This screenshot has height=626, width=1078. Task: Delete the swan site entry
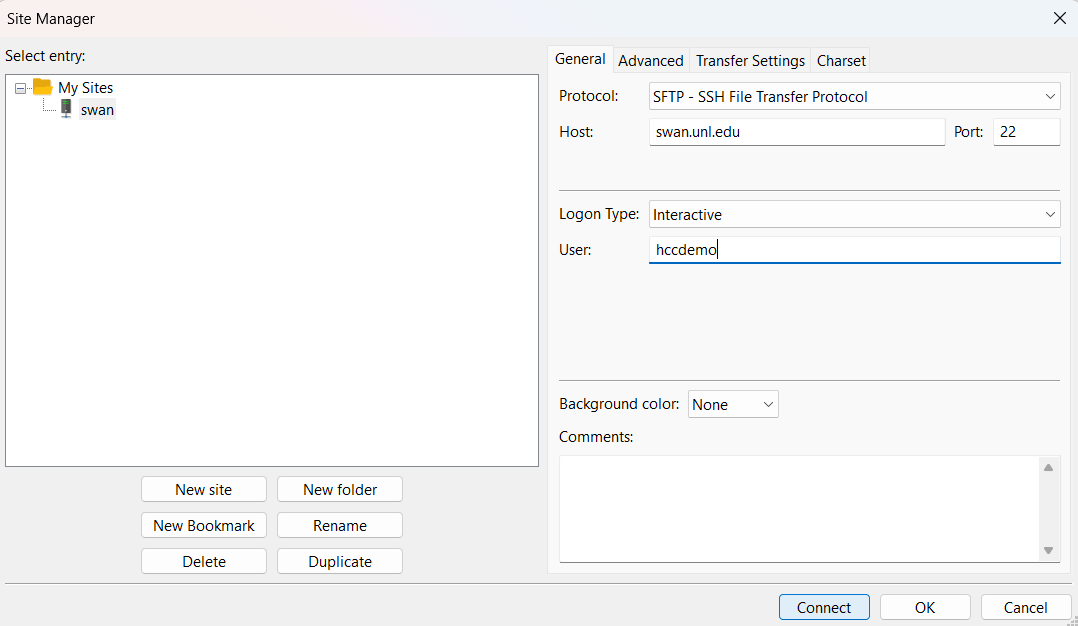coord(203,561)
